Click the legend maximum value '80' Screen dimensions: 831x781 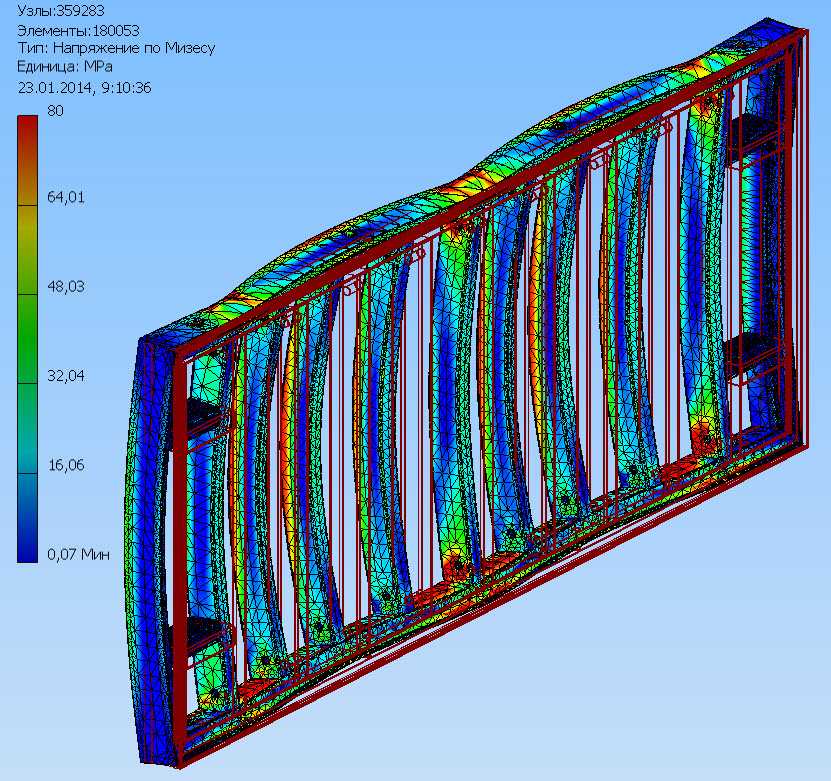(55, 111)
